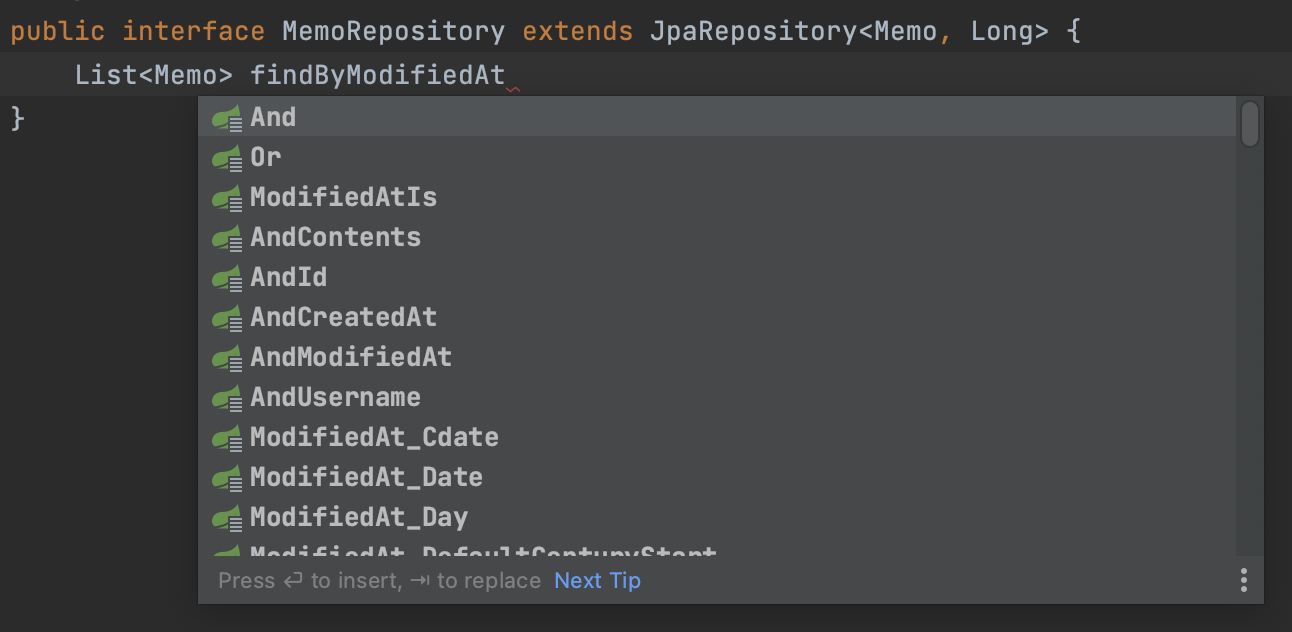Click the MemoRepository interface name
Screen dimensions: 1292x632
click(393, 31)
